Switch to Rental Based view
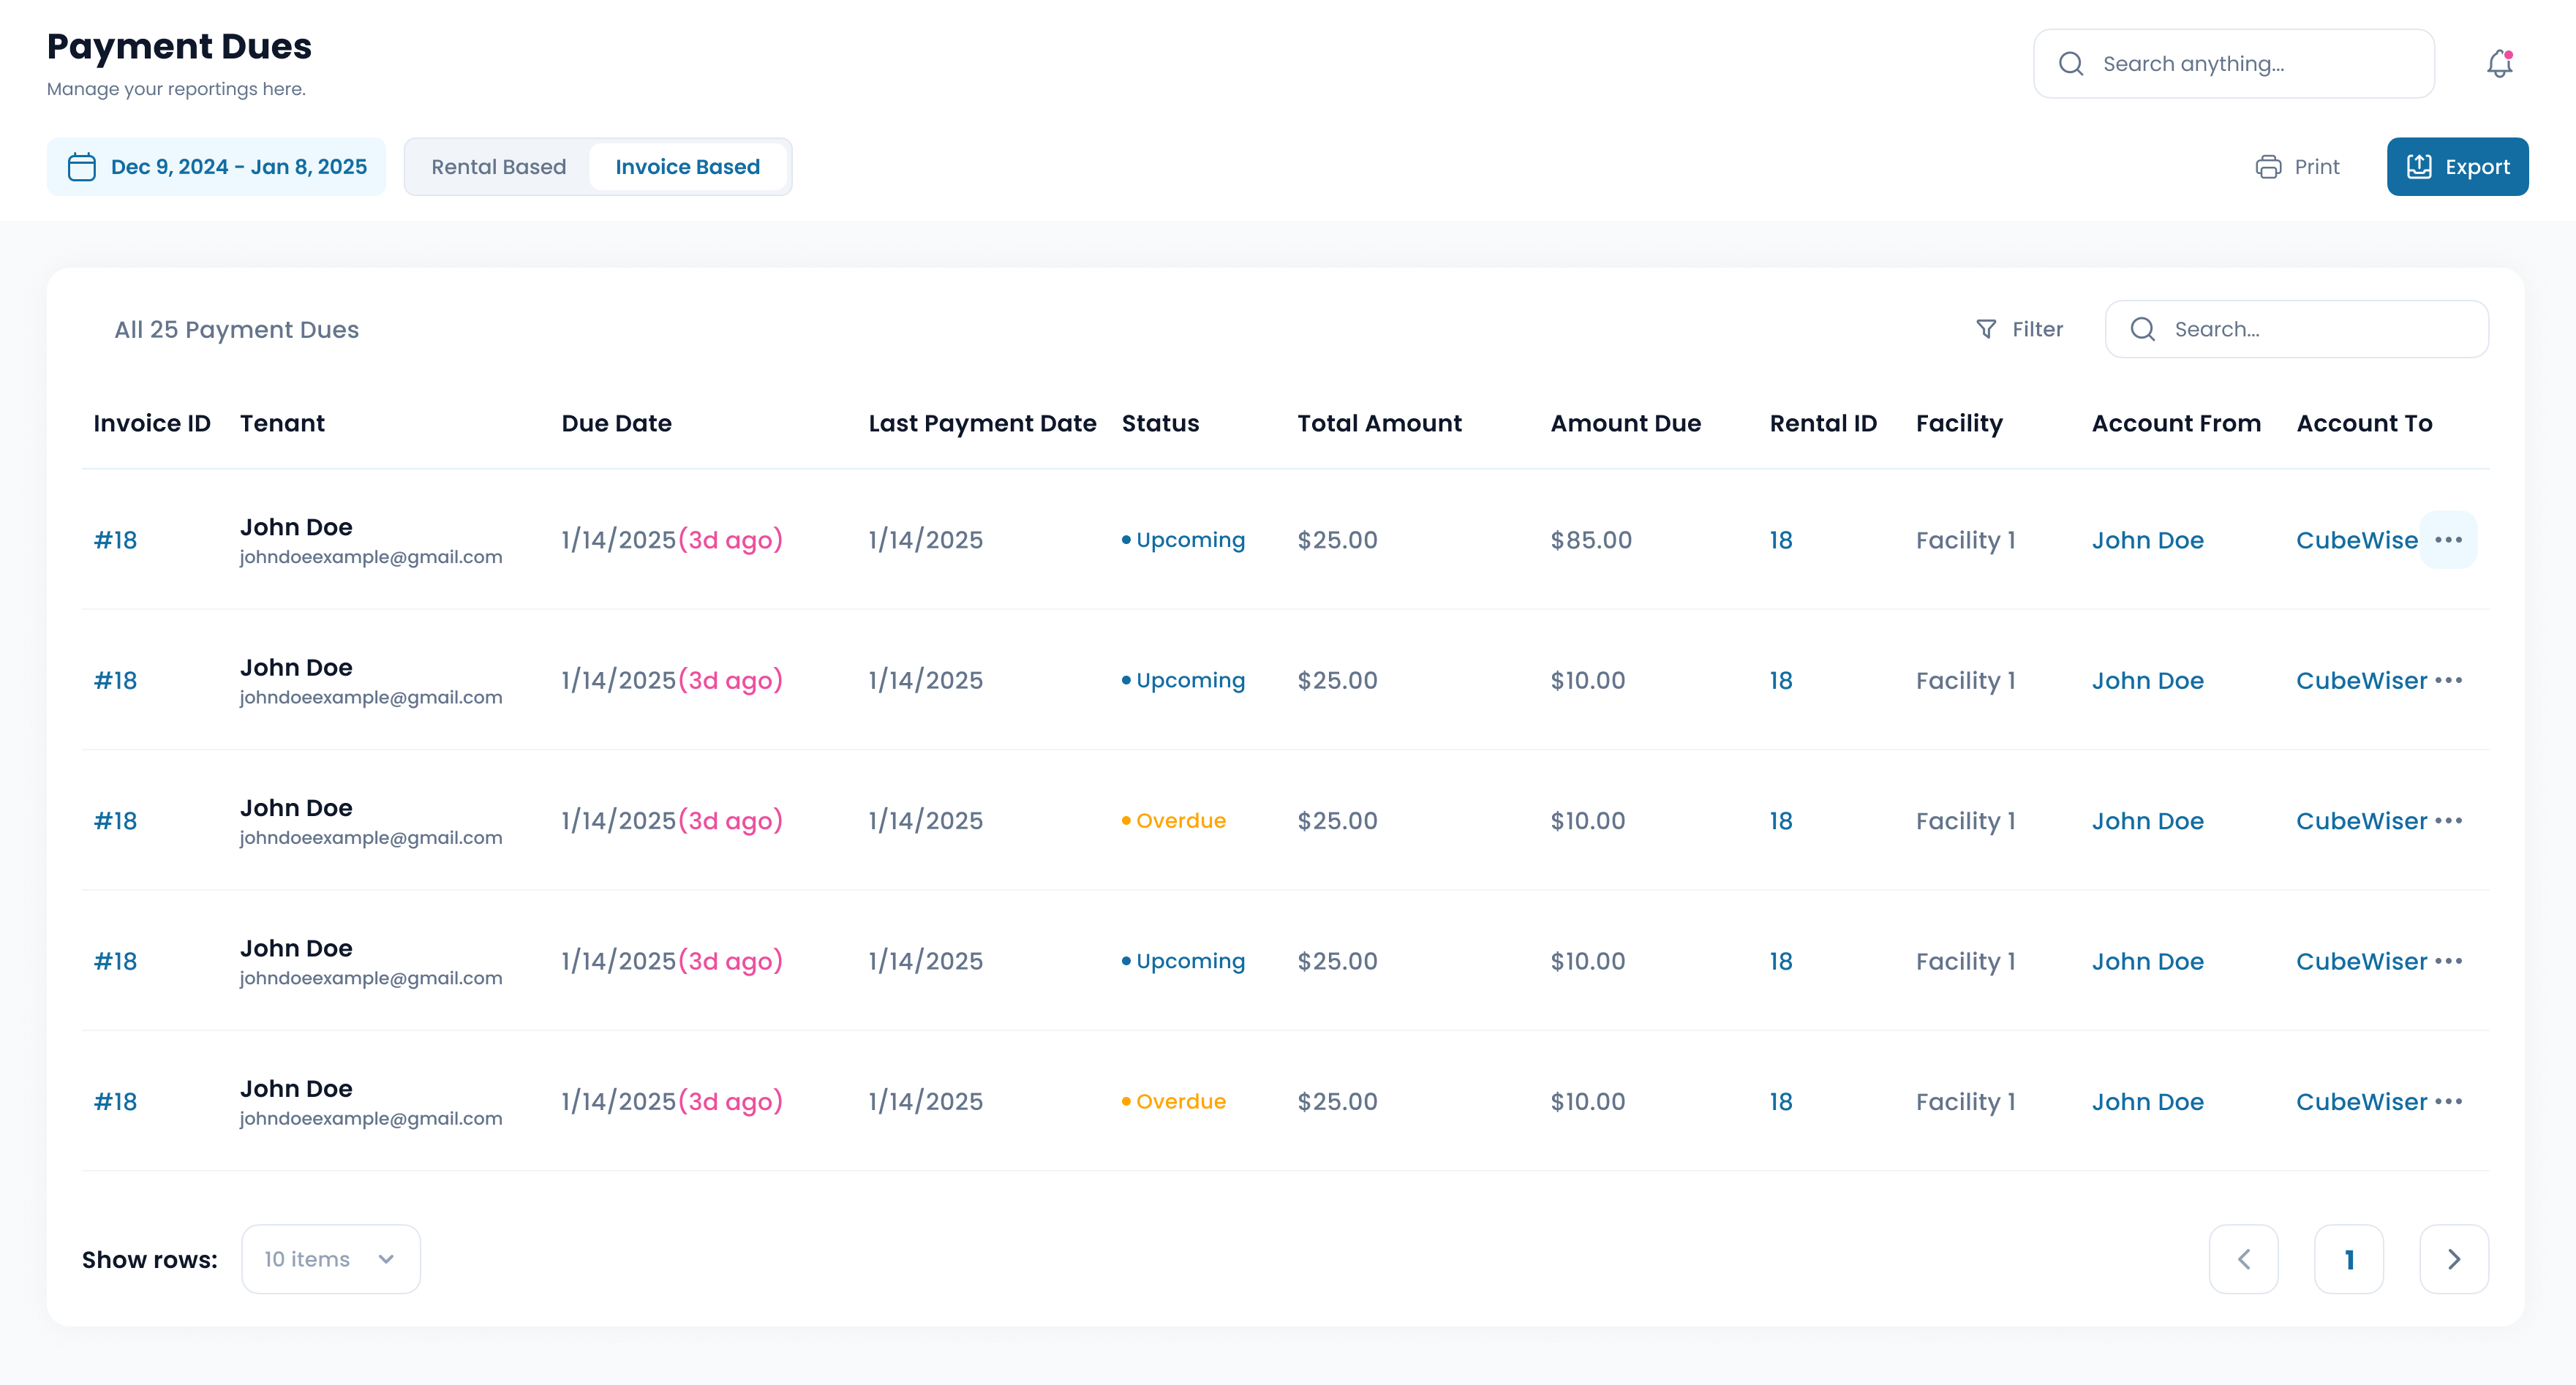Screen dimensions: 2576x1385 [498, 167]
